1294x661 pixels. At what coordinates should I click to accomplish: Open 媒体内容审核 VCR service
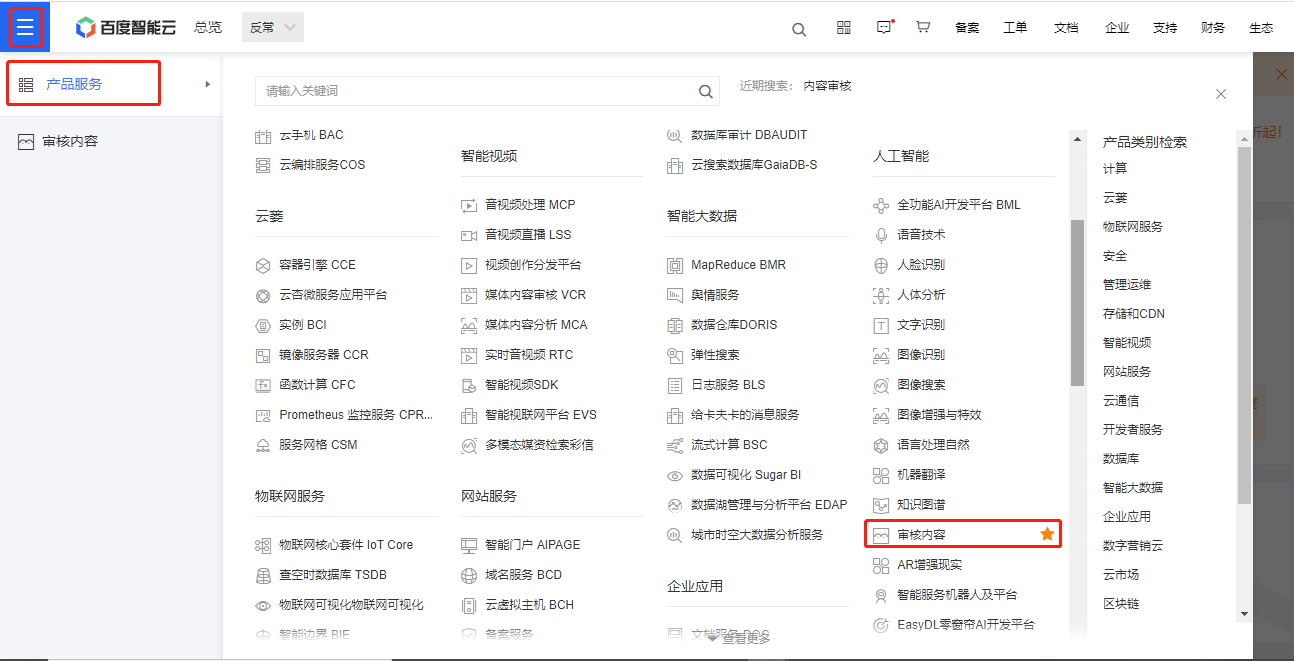click(536, 295)
